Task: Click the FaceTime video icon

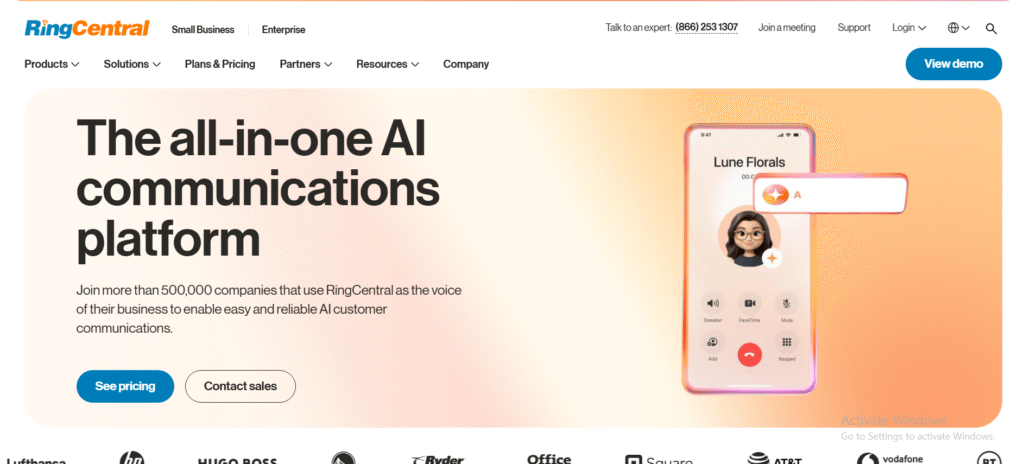Action: tap(749, 303)
